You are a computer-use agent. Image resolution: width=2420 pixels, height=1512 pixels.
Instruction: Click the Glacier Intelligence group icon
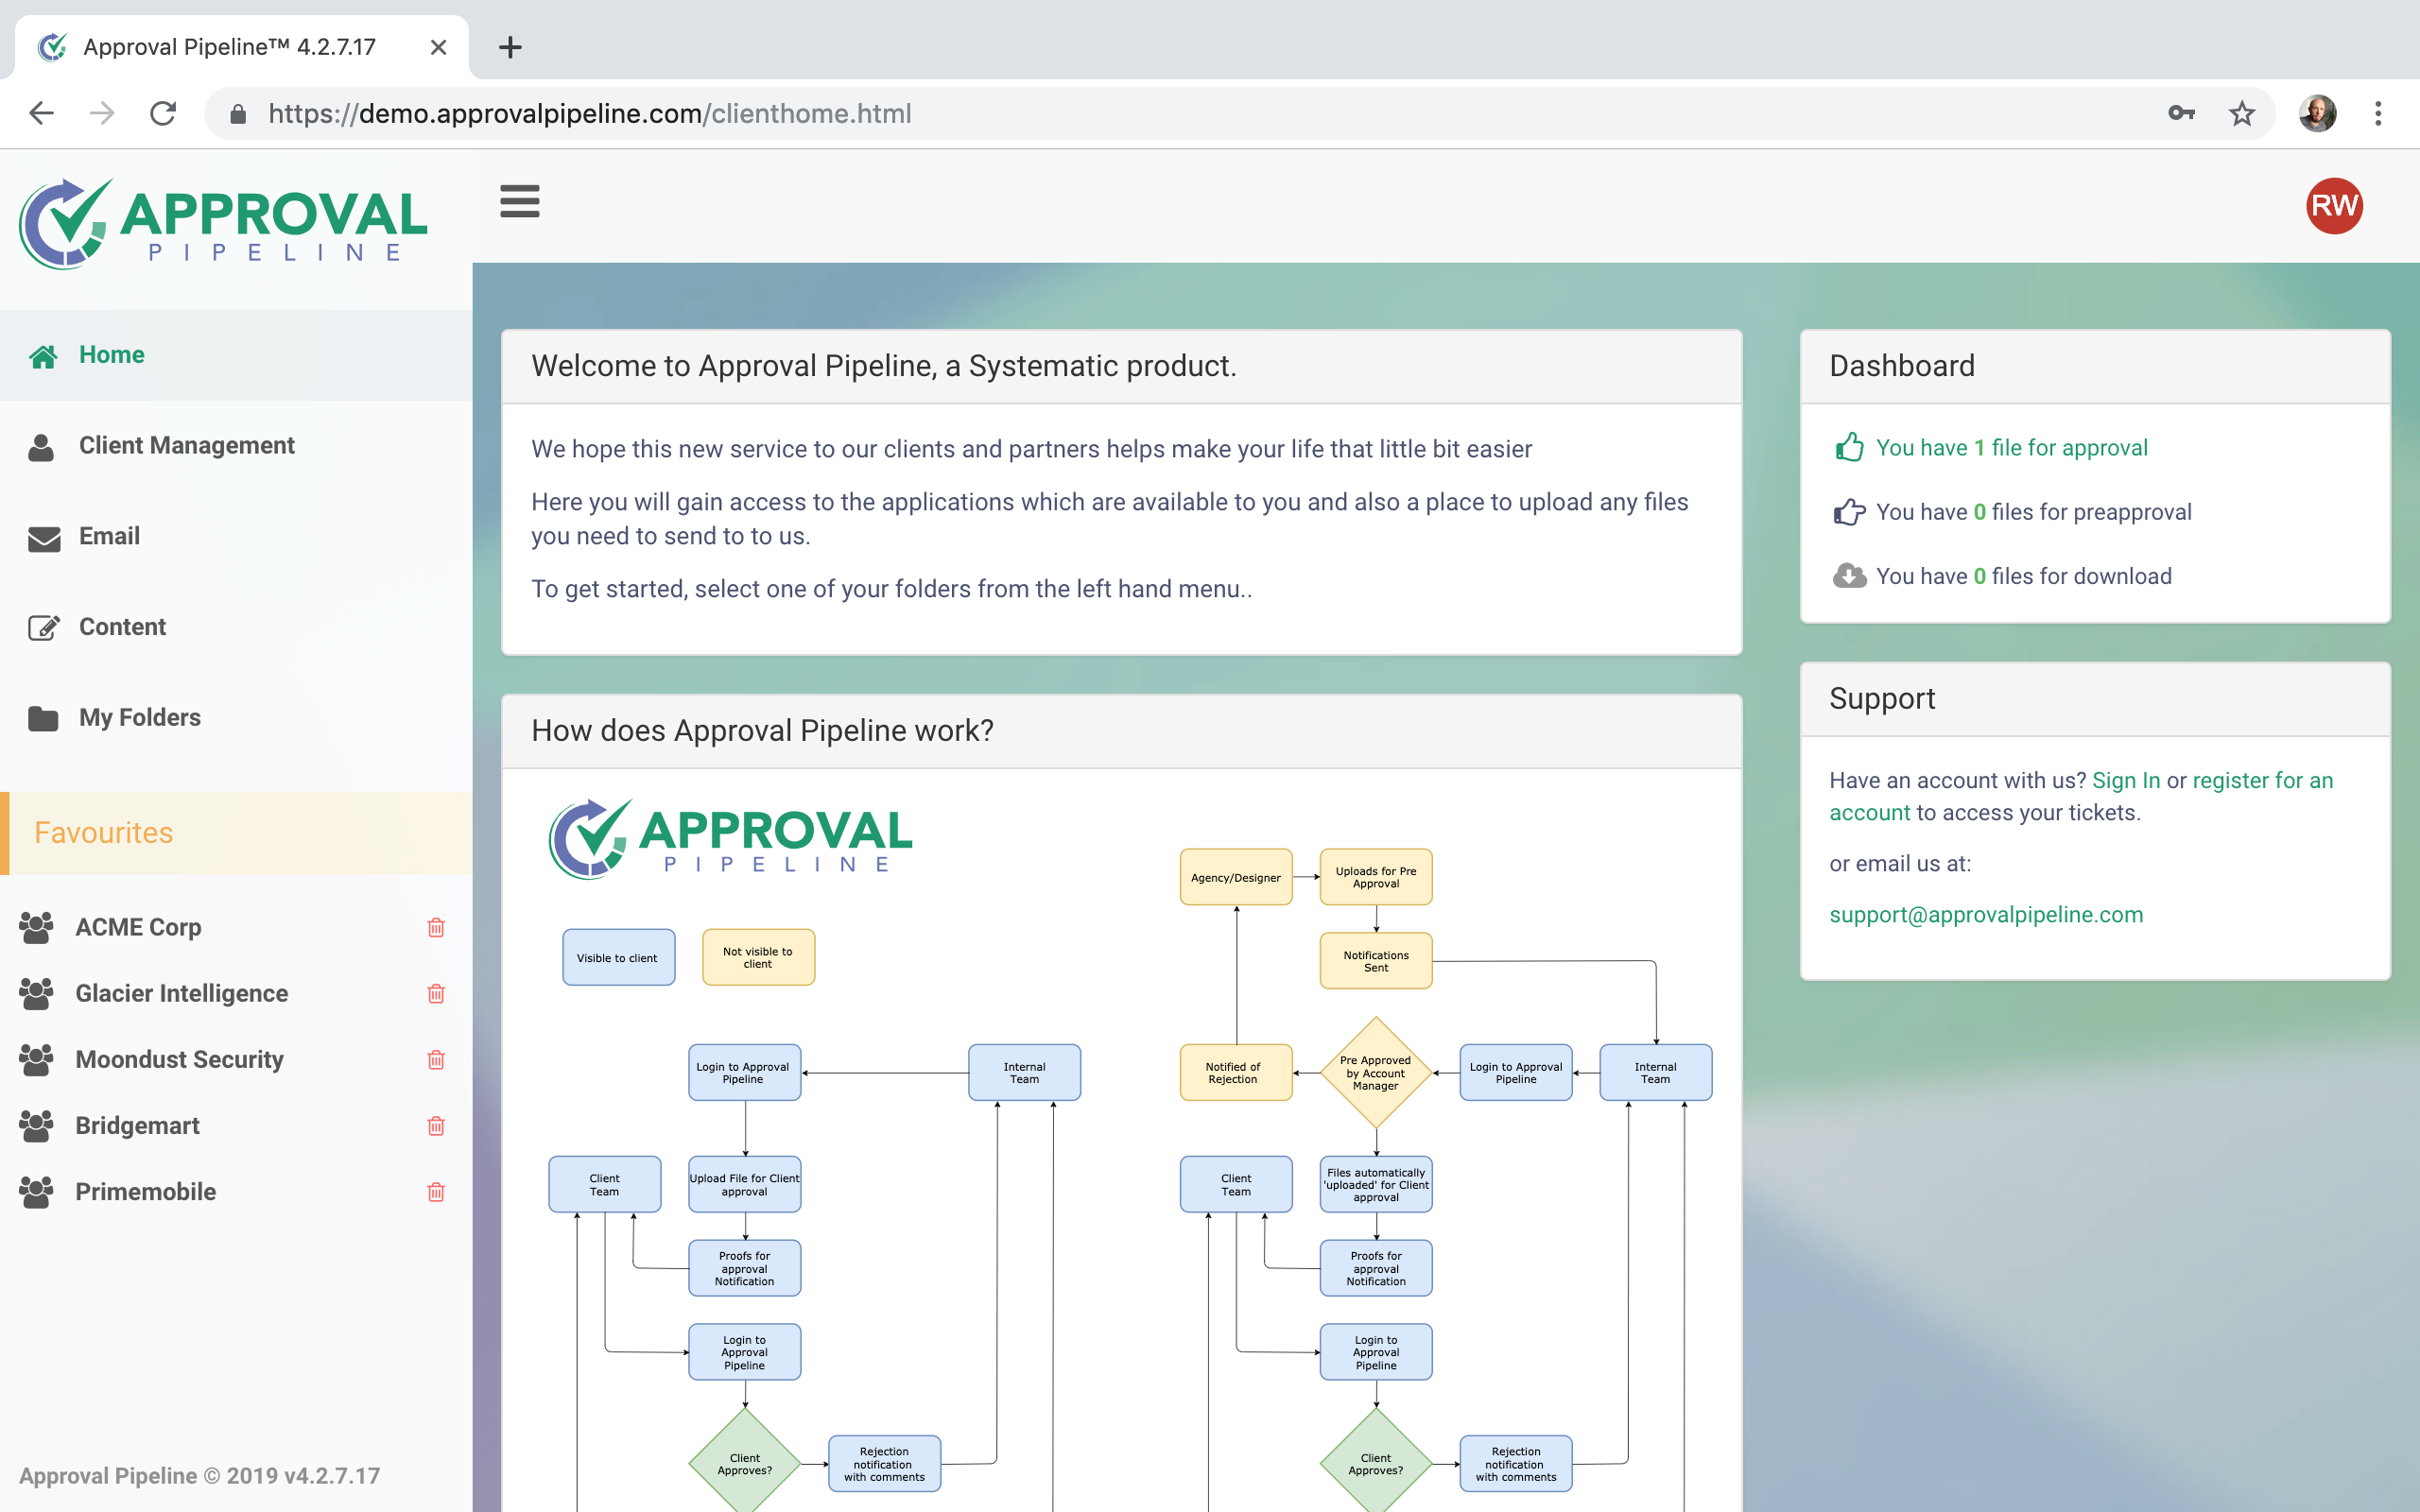(37, 993)
